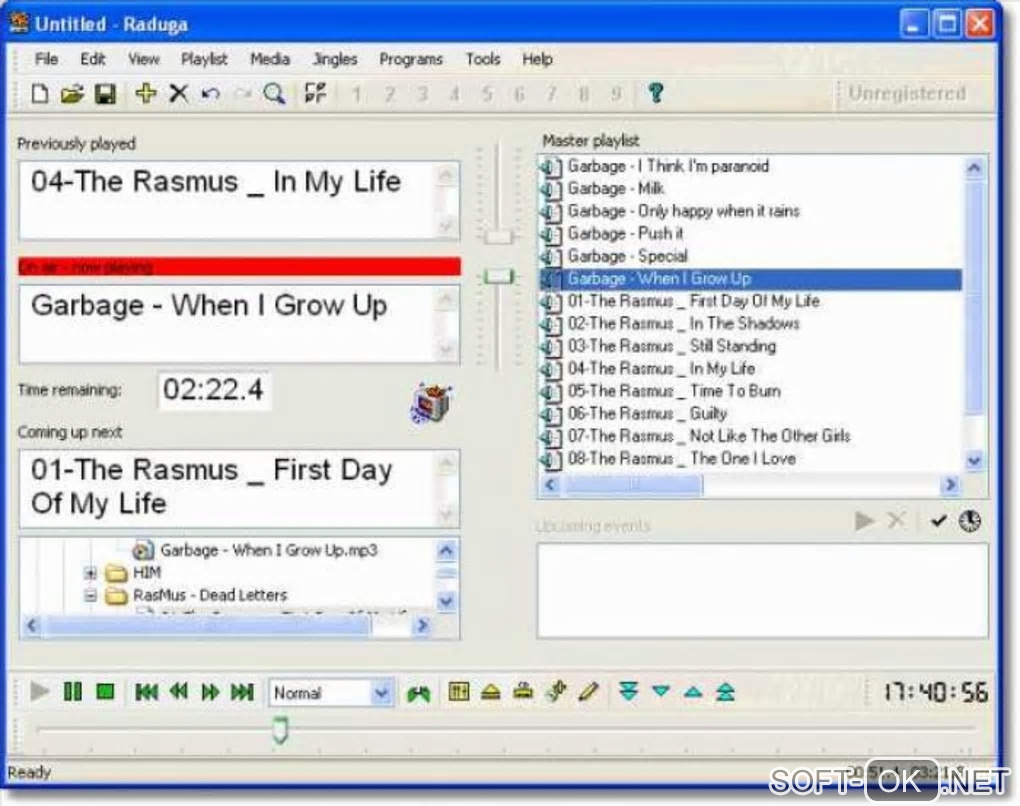Expand the HIM folder in tree
Screen dimensions: 1020x806
(x=90, y=573)
